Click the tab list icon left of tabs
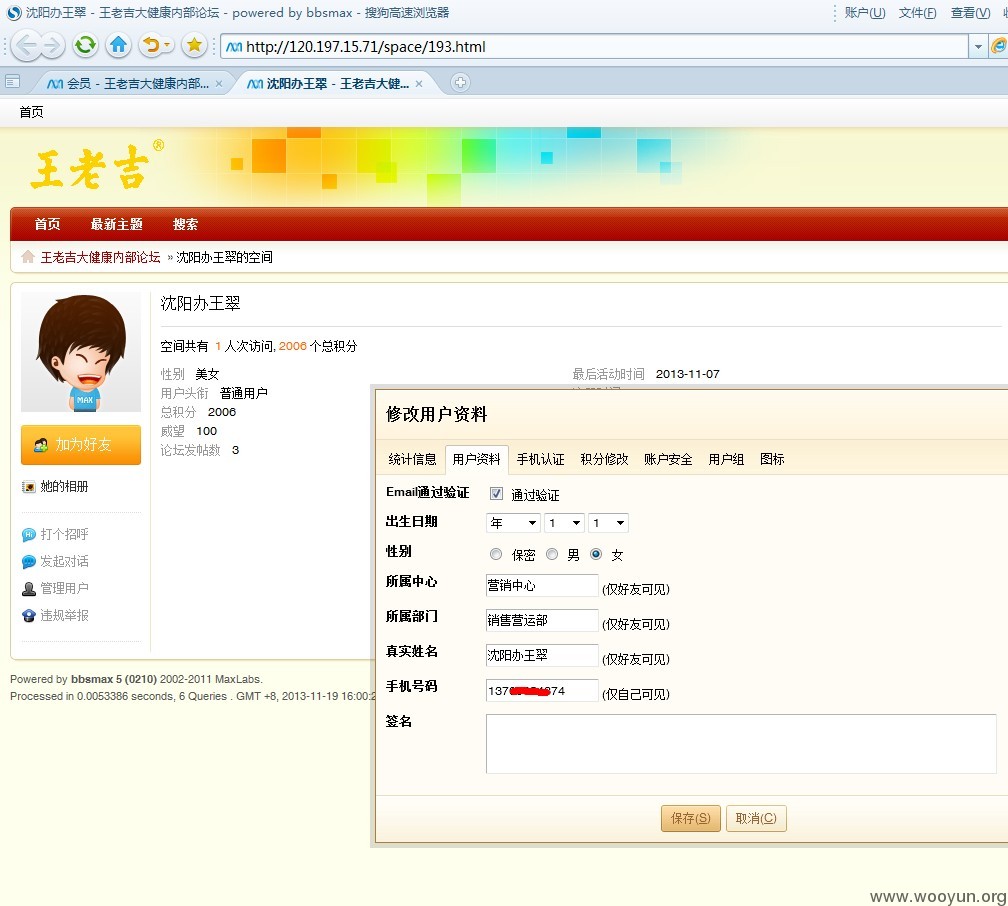The width and height of the screenshot is (1008, 906). pyautogui.click(x=12, y=82)
